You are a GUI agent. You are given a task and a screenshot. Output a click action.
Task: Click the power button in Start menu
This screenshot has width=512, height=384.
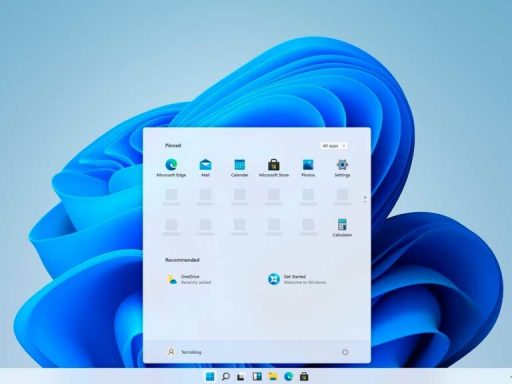tap(345, 352)
